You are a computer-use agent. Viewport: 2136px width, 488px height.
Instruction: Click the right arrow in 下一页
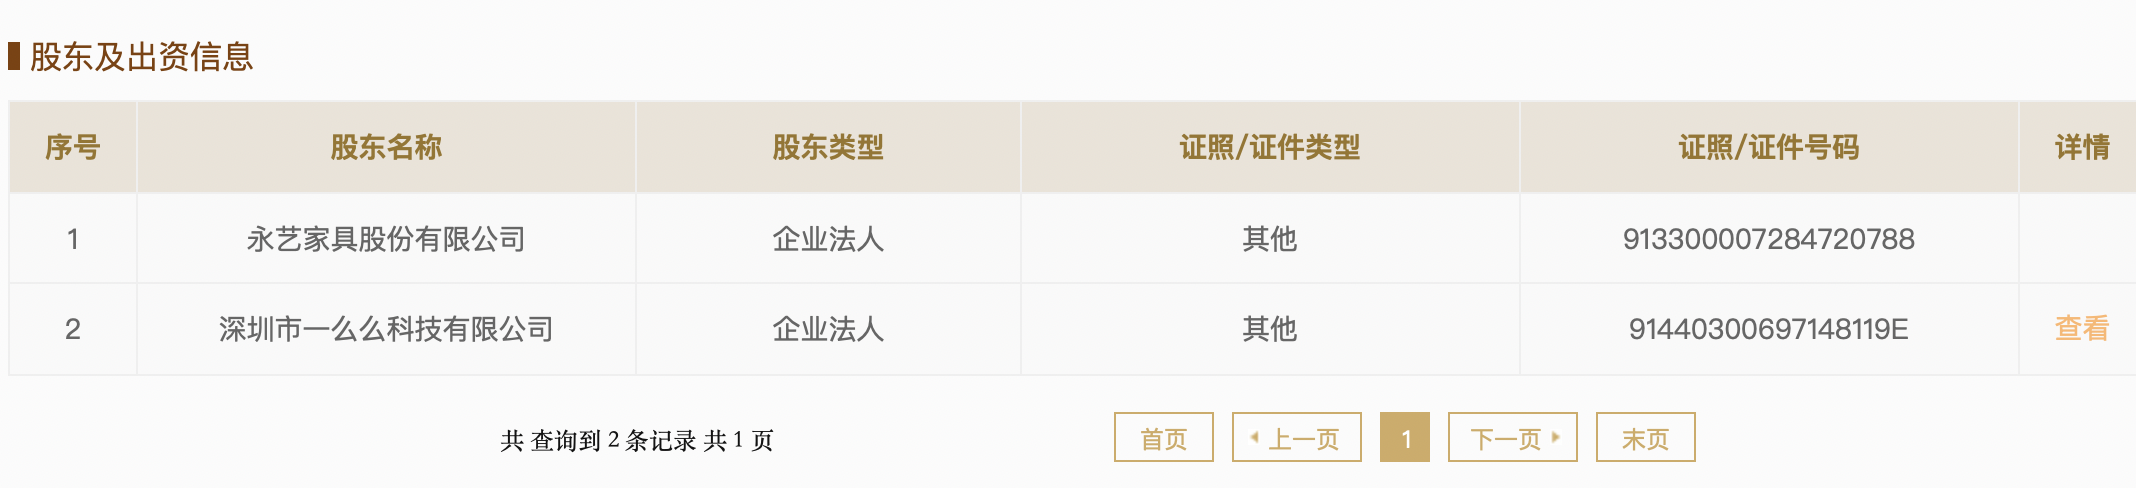click(x=1556, y=437)
